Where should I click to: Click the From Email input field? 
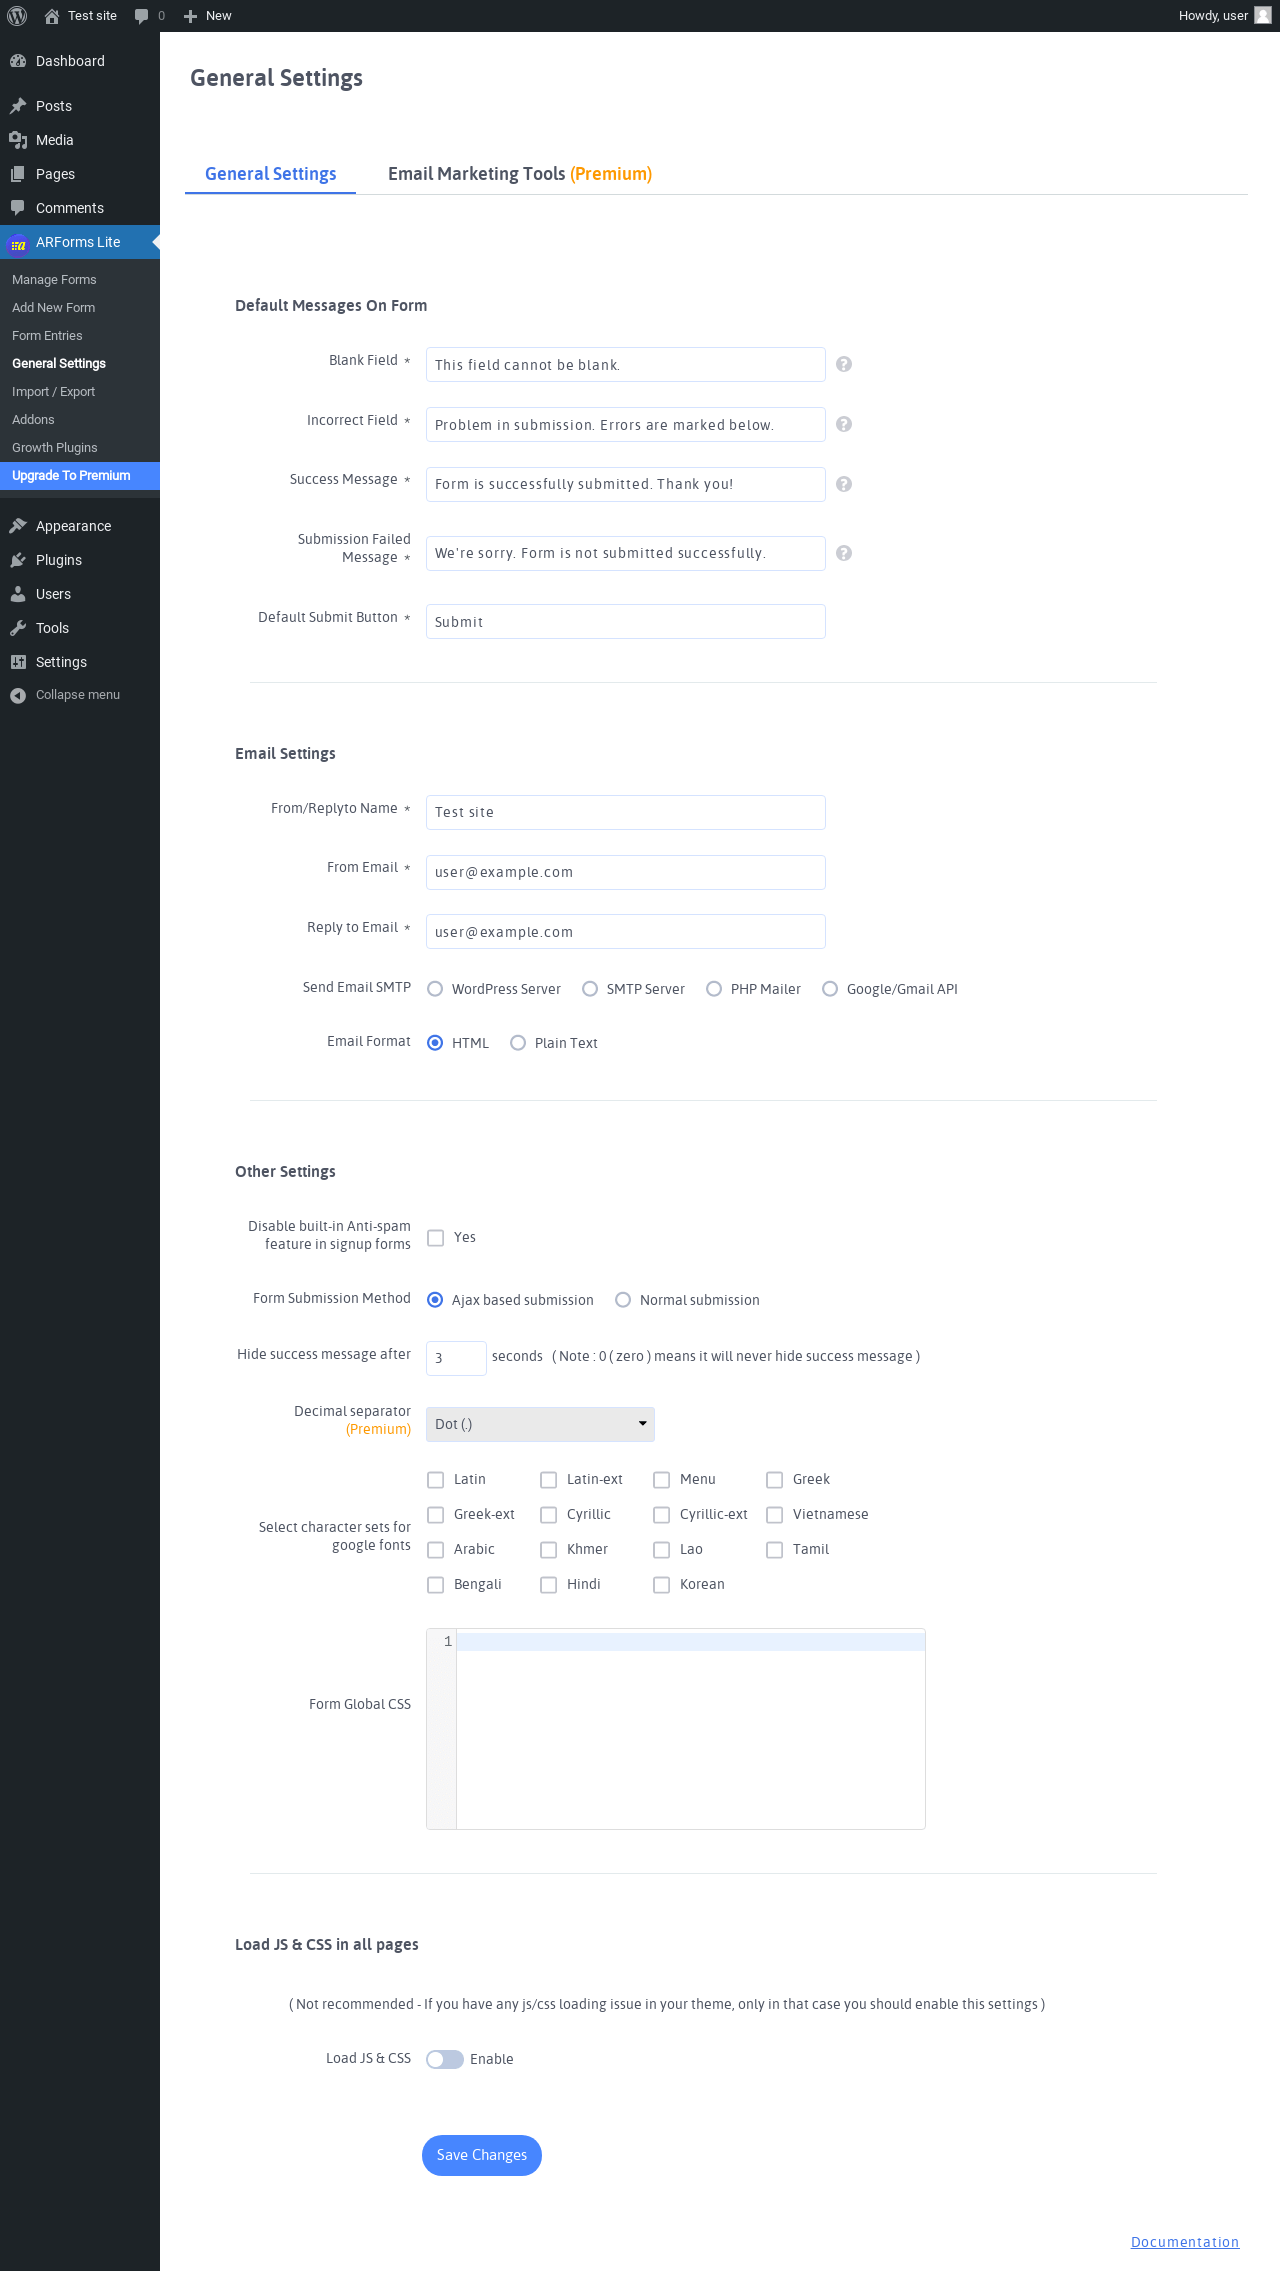(626, 872)
